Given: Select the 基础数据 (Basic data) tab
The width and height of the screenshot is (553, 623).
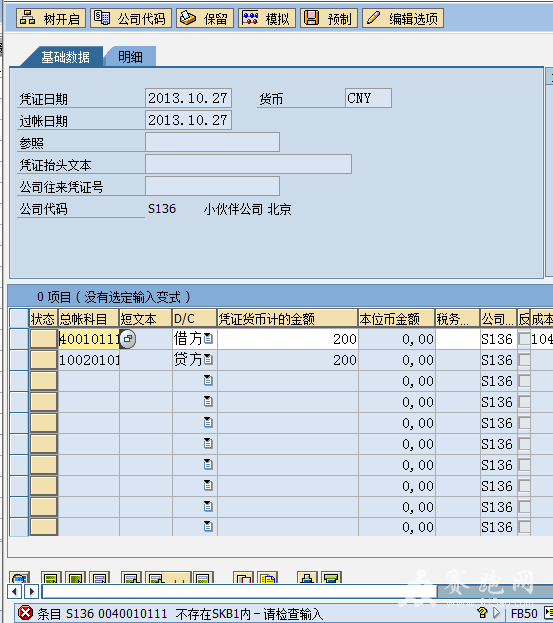Looking at the screenshot, I should tap(65, 57).
